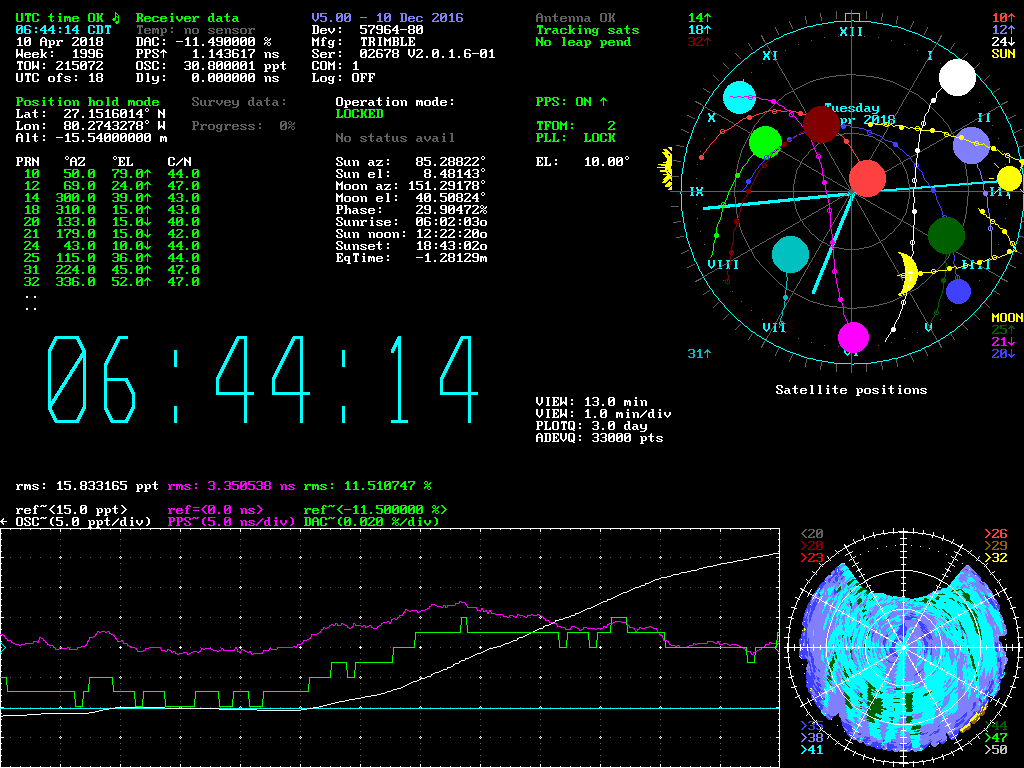
Task: Click the green LOCKED operation mode text
Action: [359, 114]
